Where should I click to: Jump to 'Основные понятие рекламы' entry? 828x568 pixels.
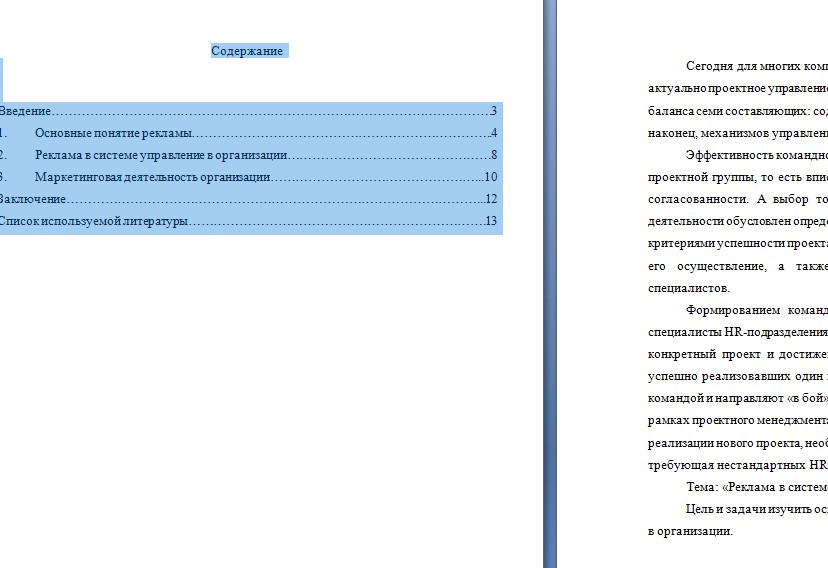[x=112, y=133]
